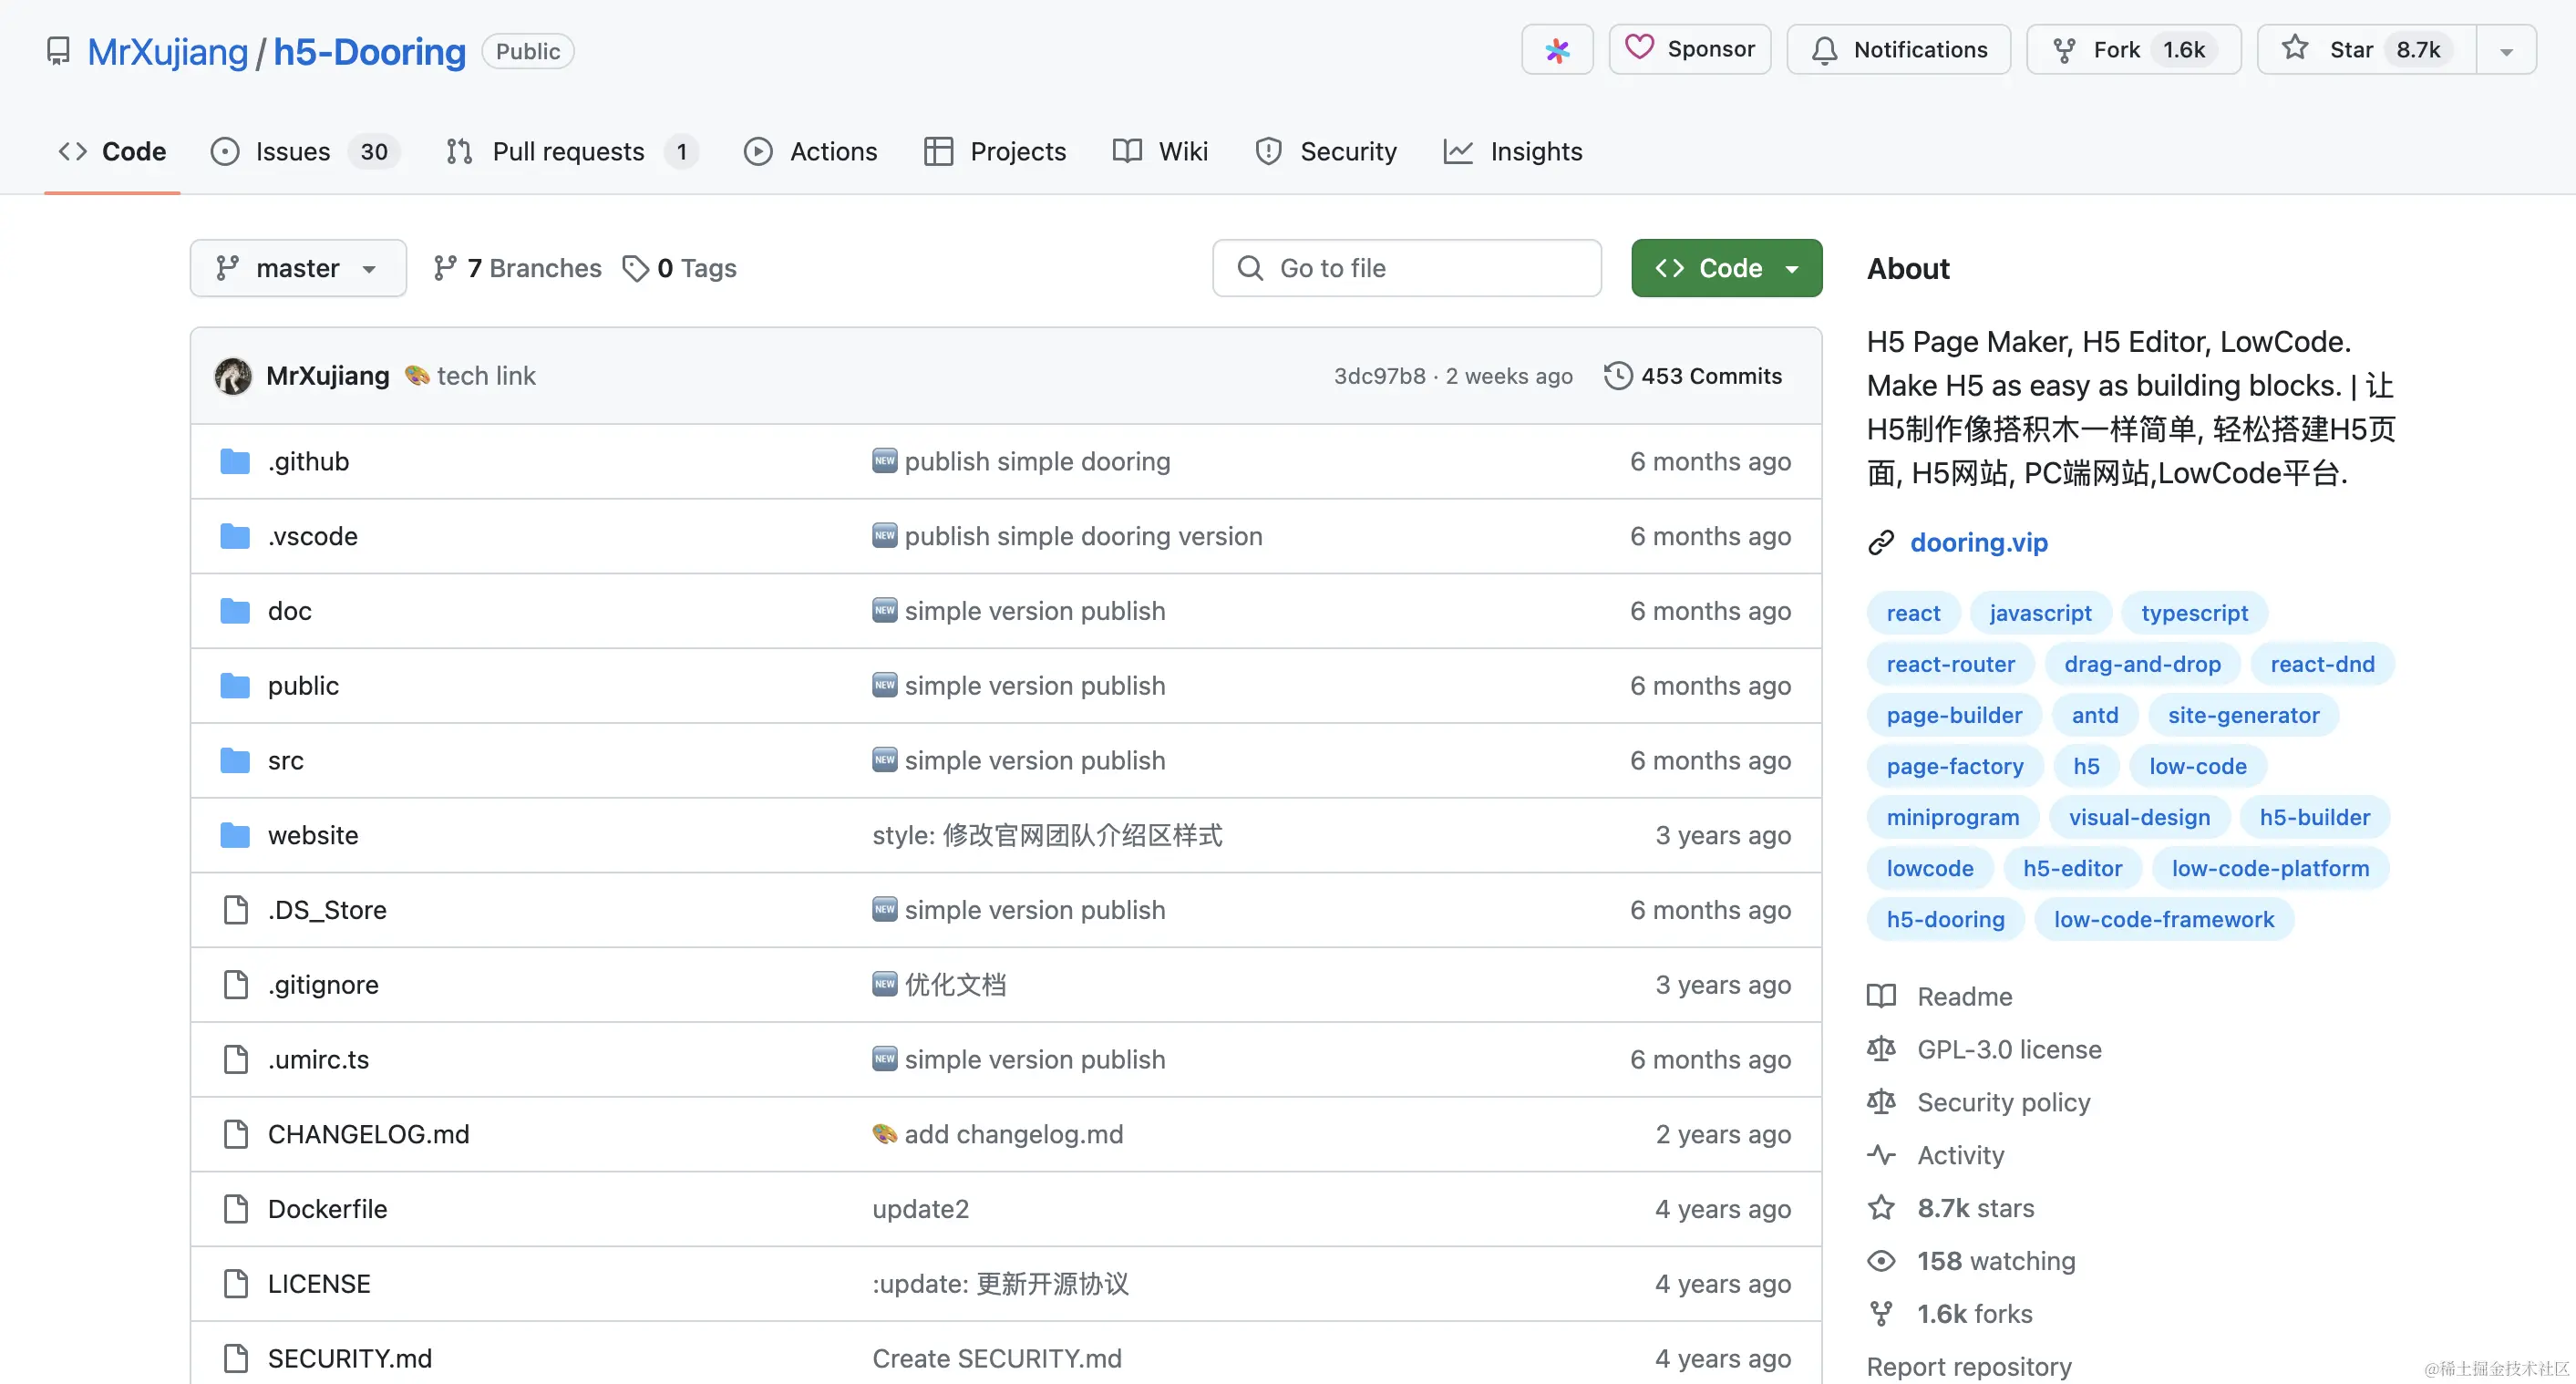Viewport: 2576px width, 1384px height.
Task: Click the file icon beside .gitignore
Action: (235, 985)
